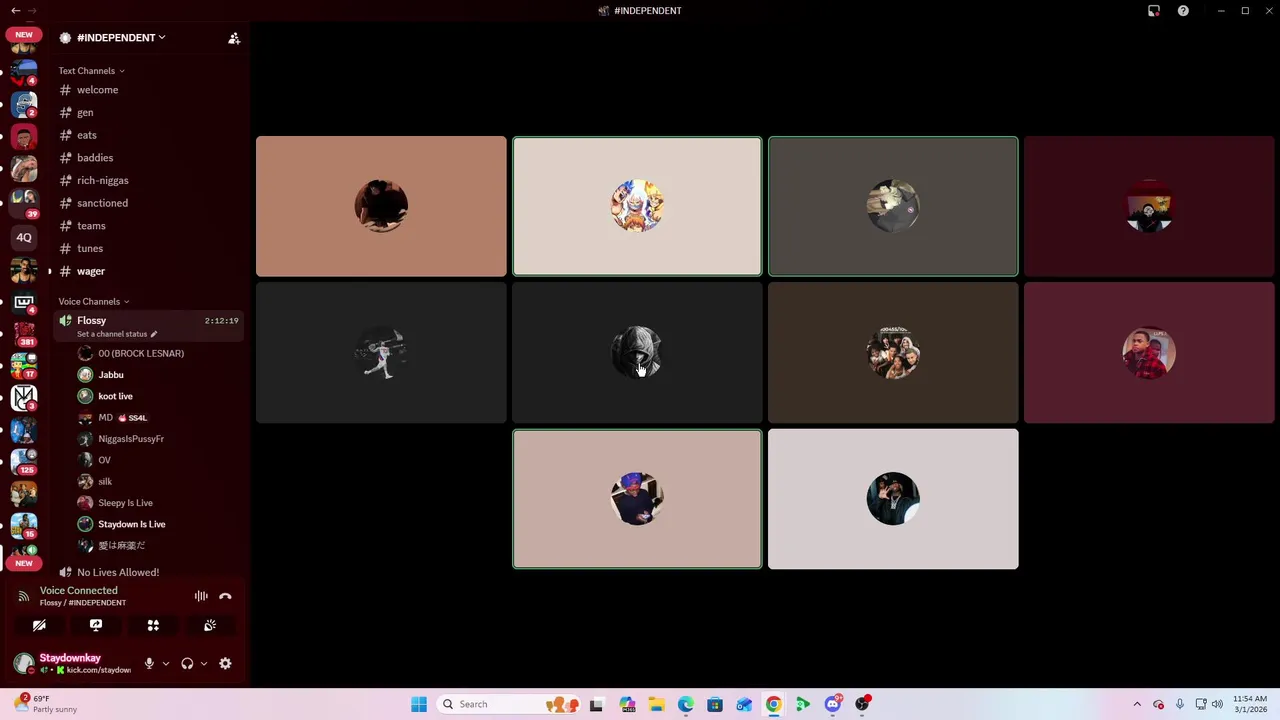Deafen using the headphones icon
The height and width of the screenshot is (720, 1280).
point(187,663)
